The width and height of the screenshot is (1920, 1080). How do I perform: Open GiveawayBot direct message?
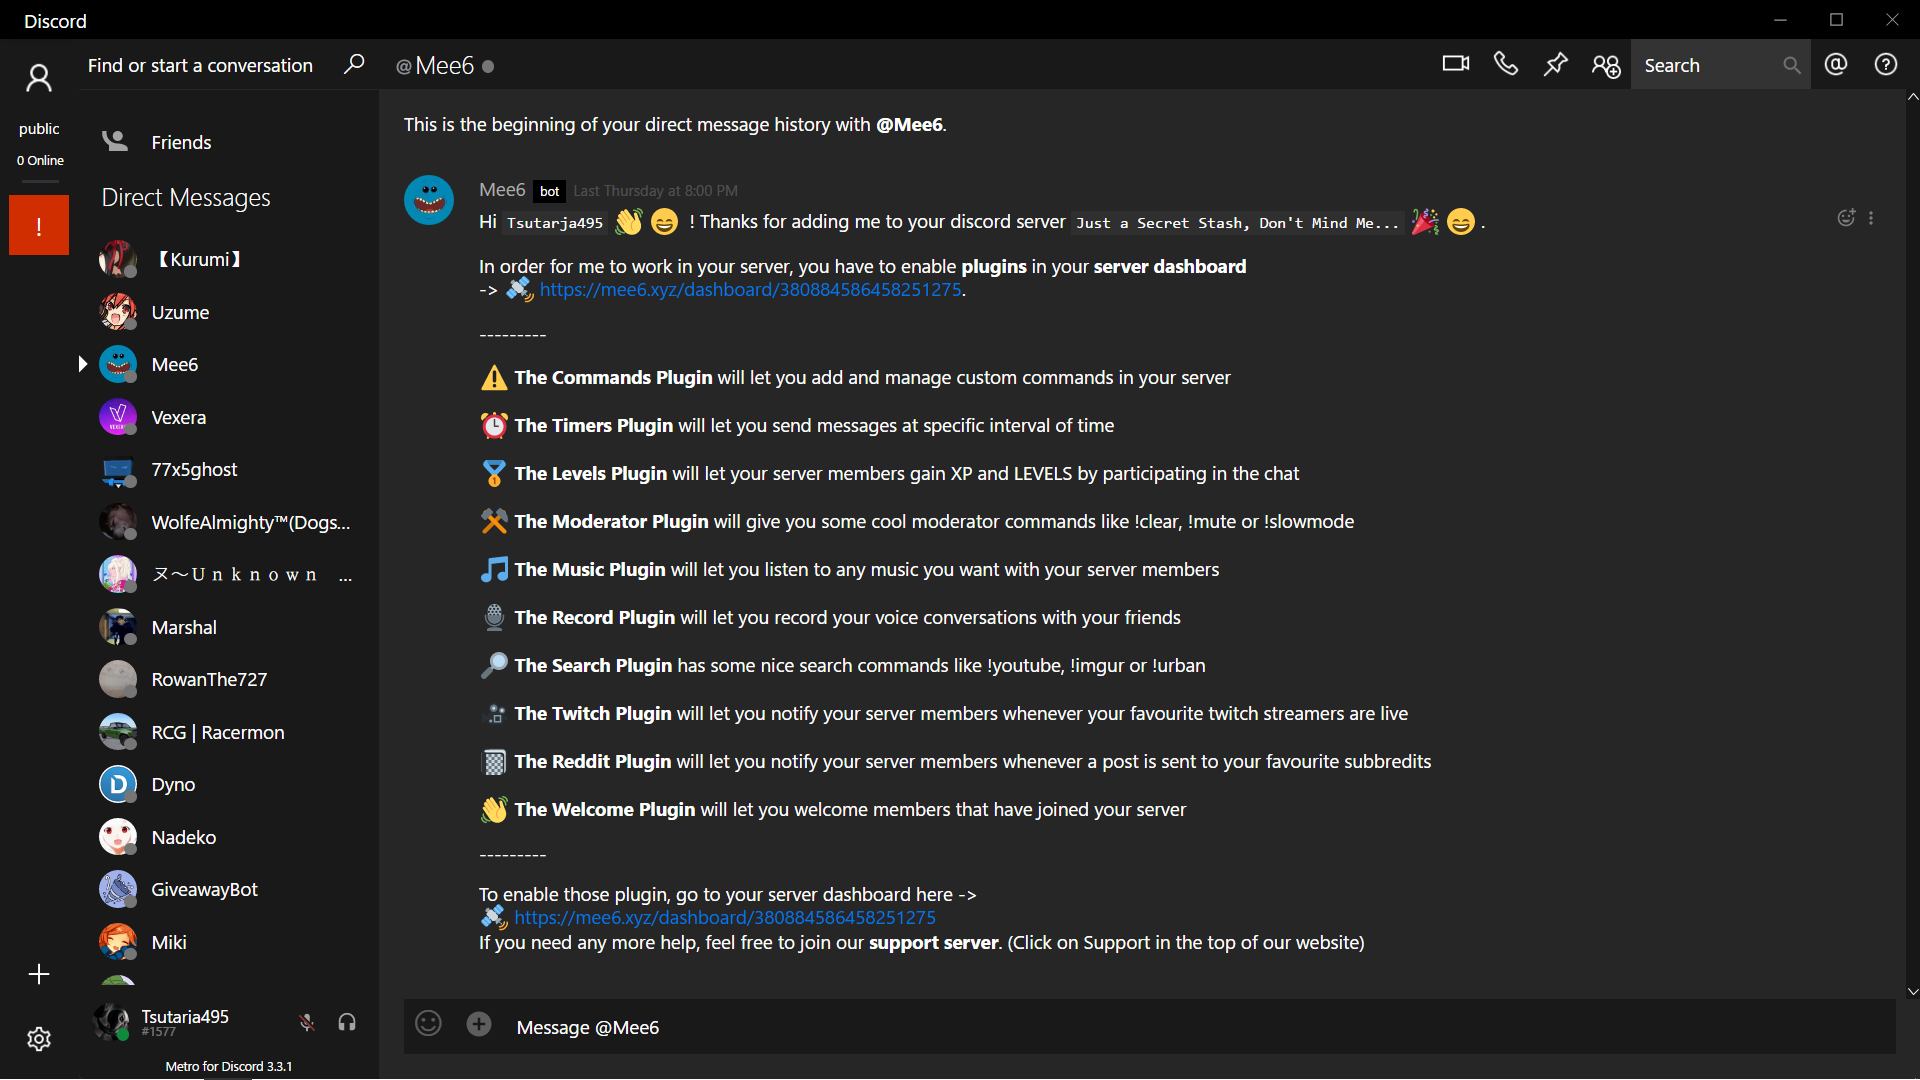(229, 889)
